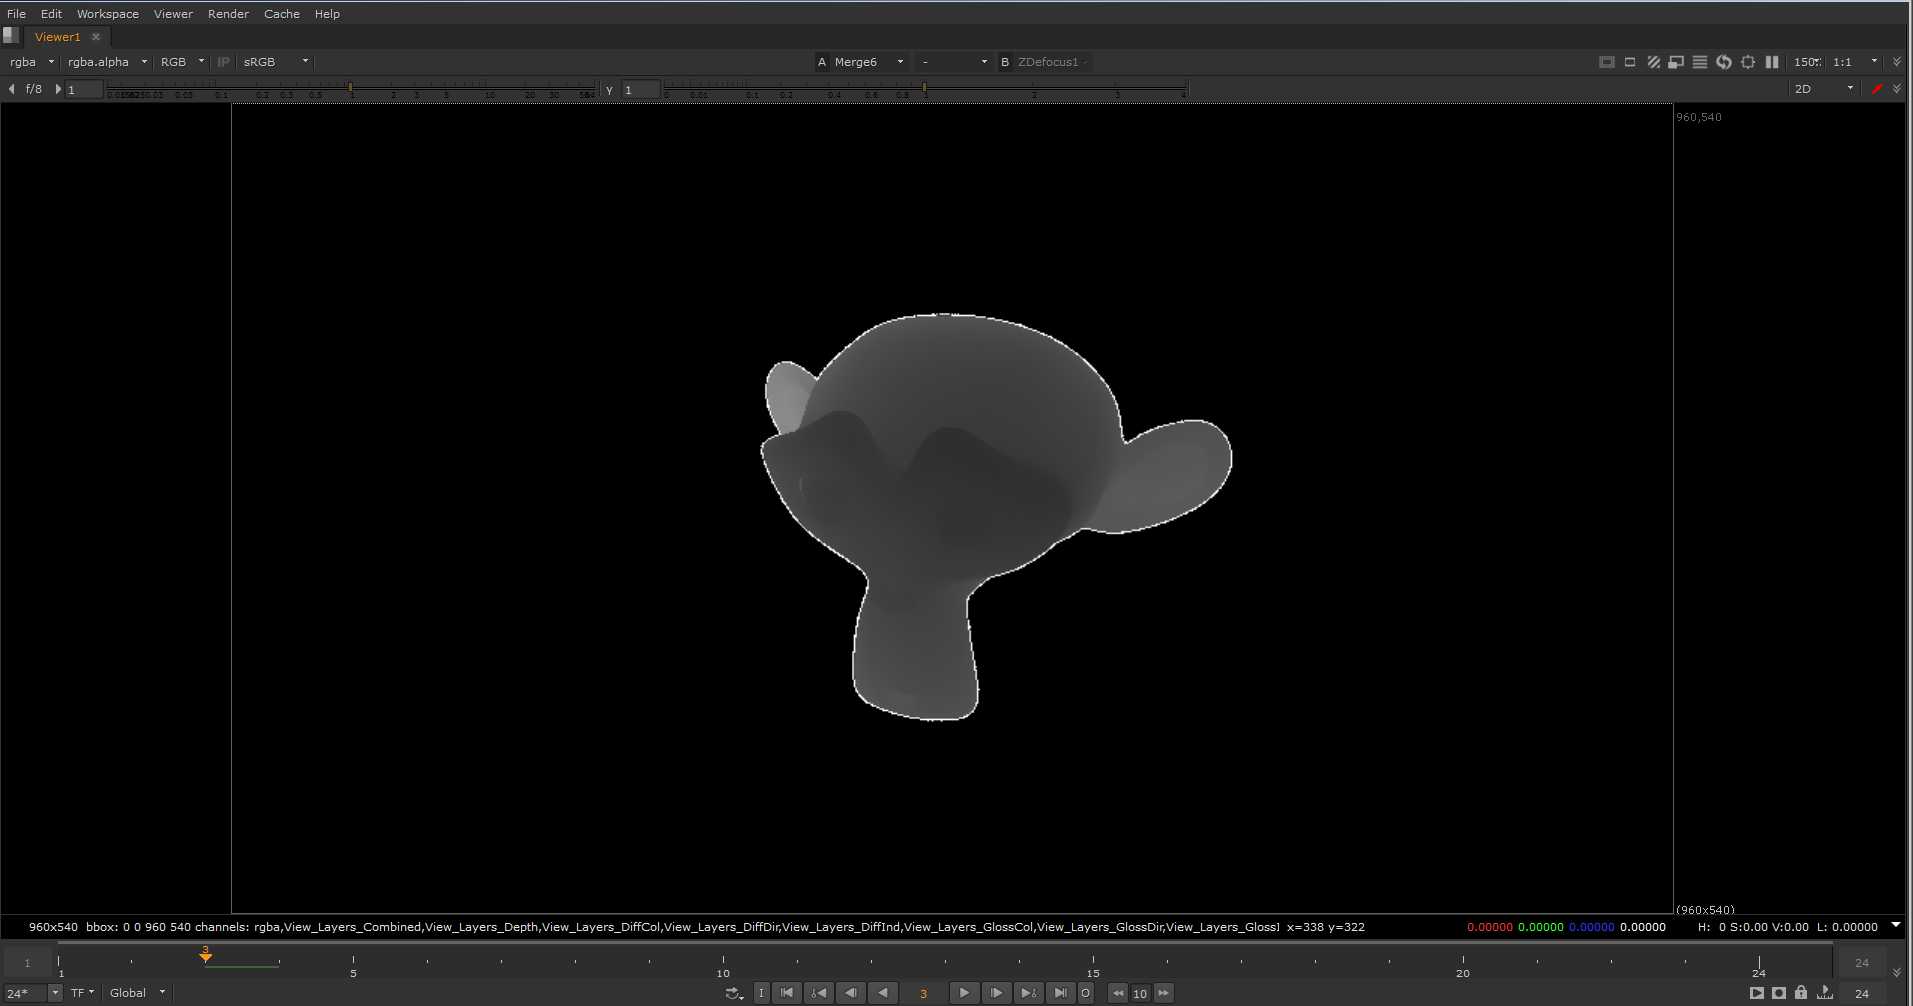Toggle the scanline lines display icon
Screen dimensions: 1913x1006
tap(1700, 62)
